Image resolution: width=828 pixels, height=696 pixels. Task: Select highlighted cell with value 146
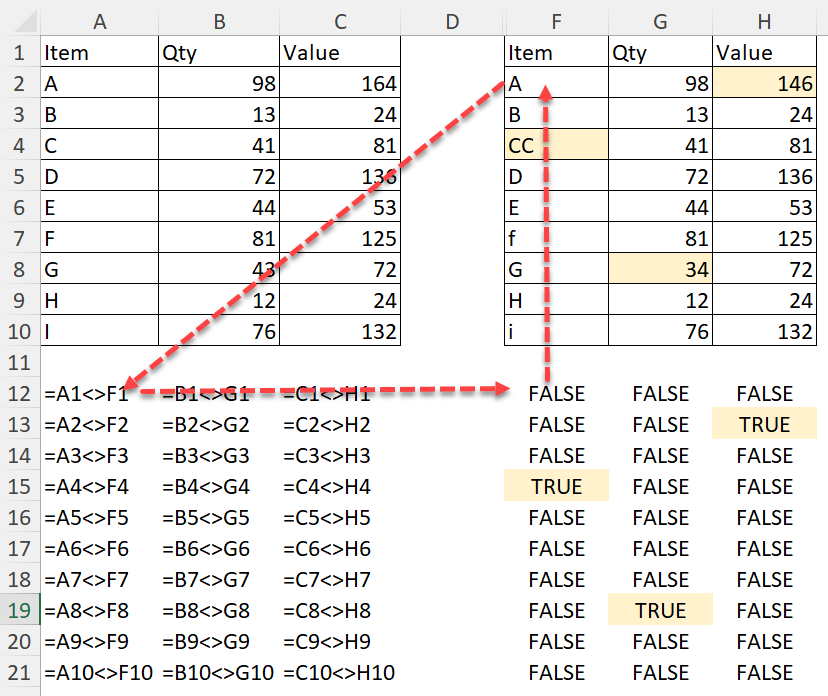coord(765,85)
